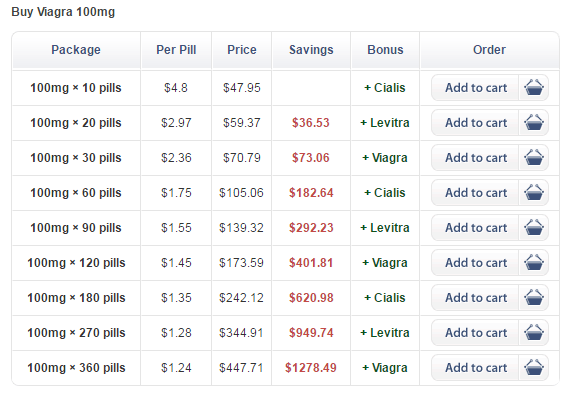Click basket icon for 20 pills package
567x394 pixels.
[x=534, y=123]
